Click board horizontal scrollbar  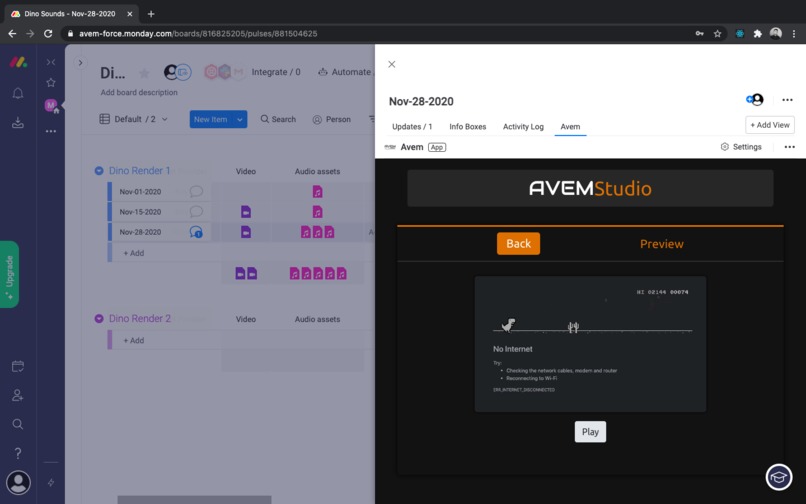pyautogui.click(x=194, y=500)
